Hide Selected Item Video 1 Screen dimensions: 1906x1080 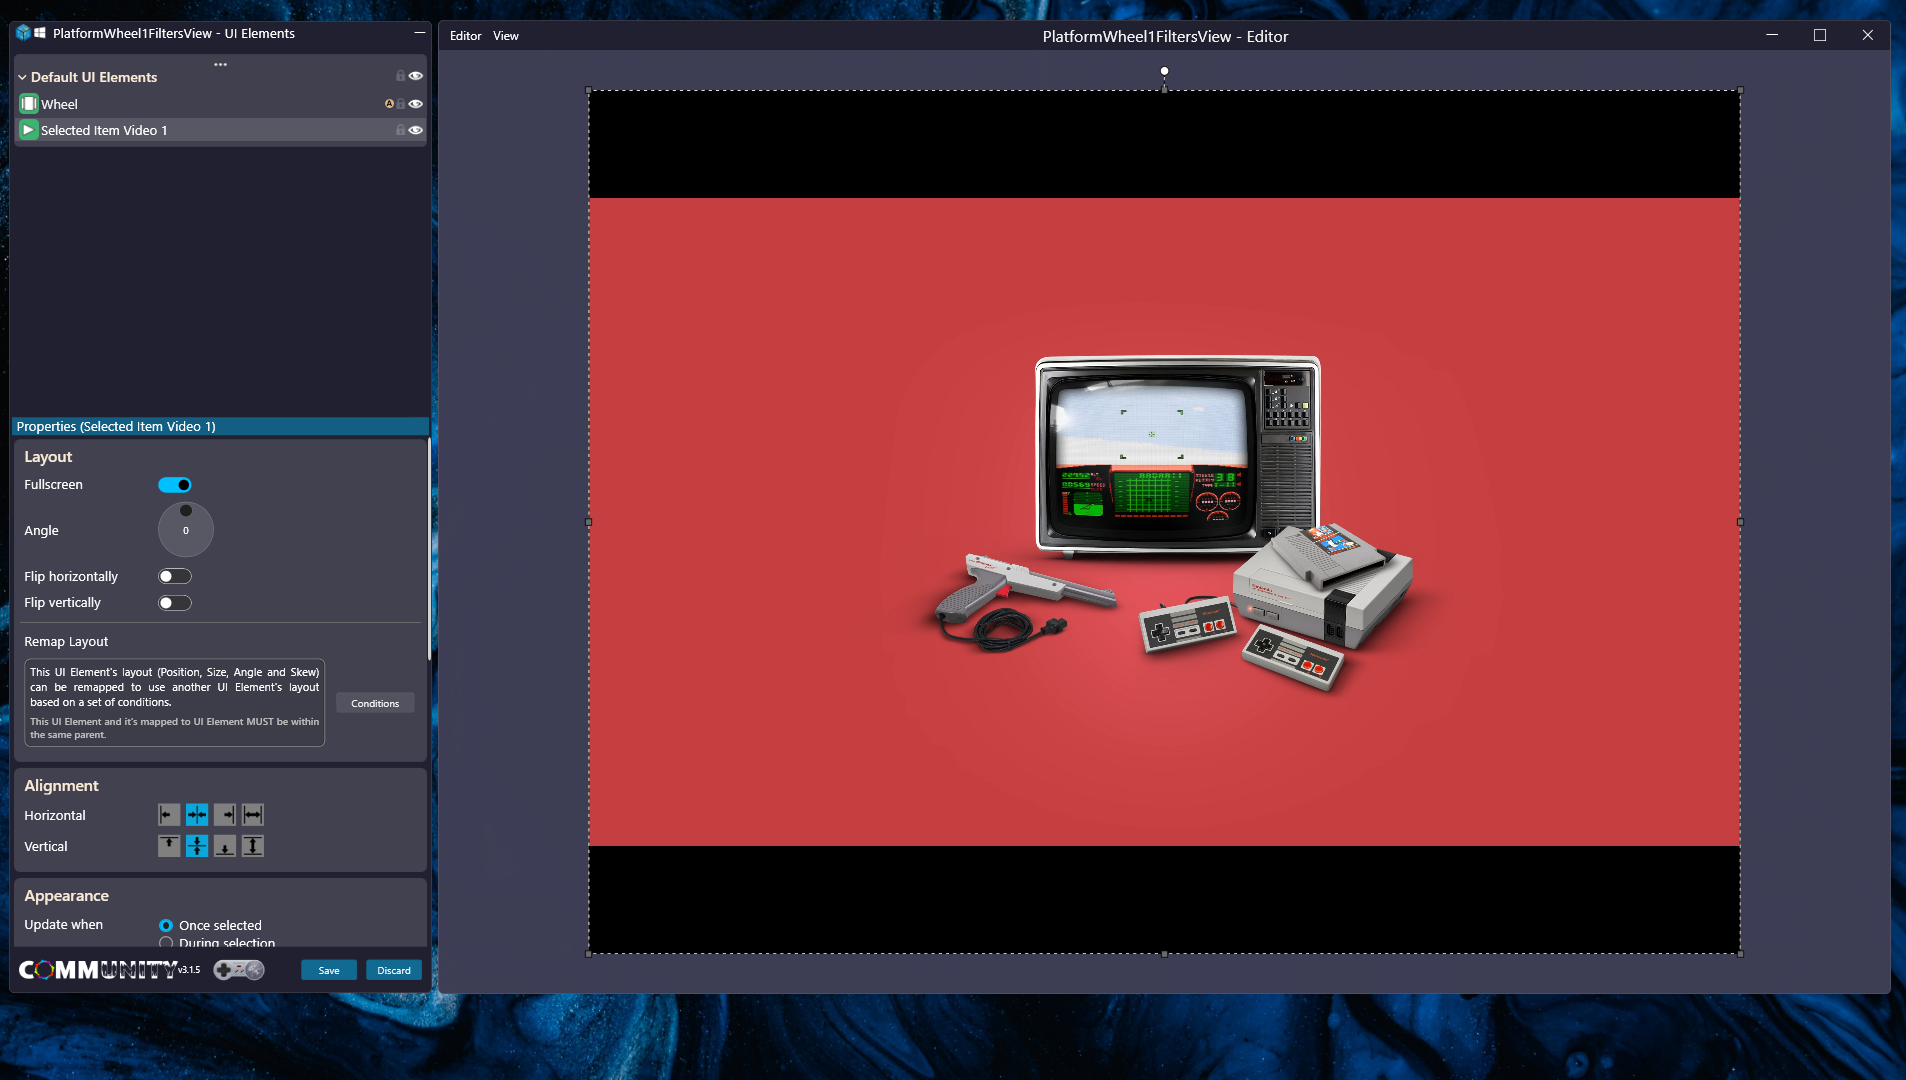pos(416,130)
